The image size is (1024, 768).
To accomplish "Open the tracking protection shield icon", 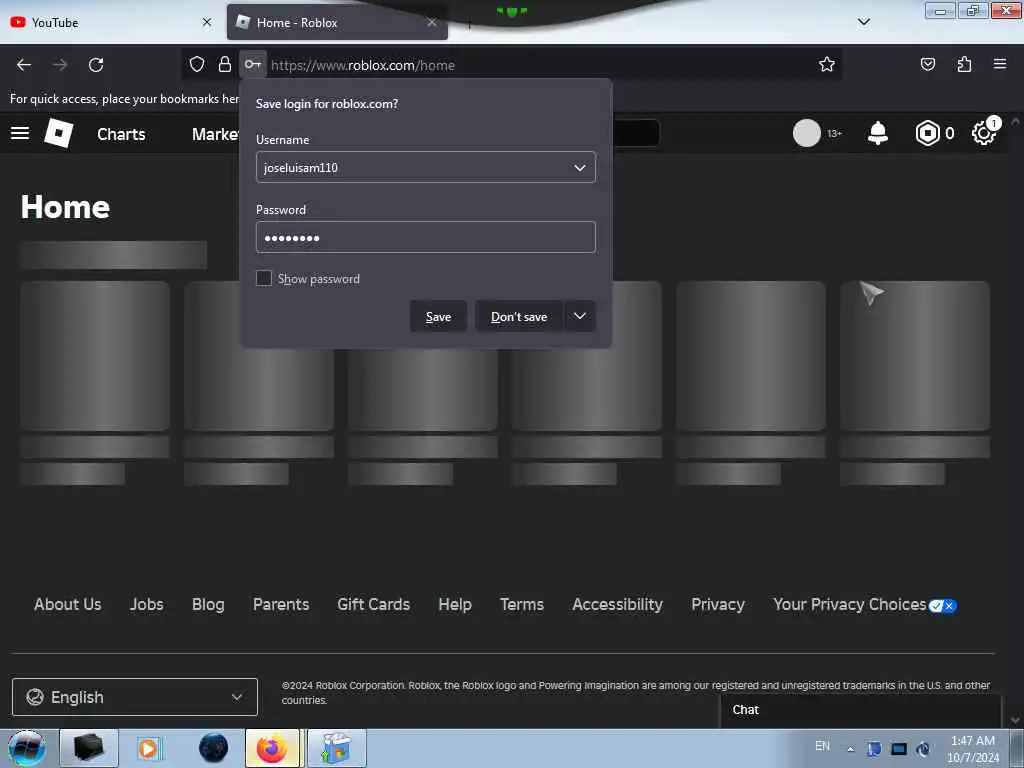I will [x=197, y=64].
